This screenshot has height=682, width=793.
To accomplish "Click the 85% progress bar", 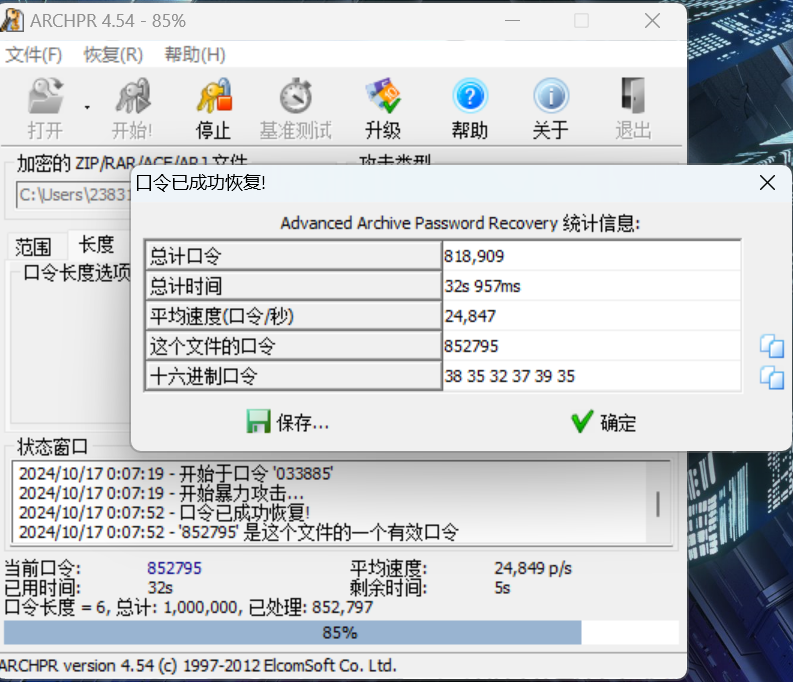I will (341, 632).
